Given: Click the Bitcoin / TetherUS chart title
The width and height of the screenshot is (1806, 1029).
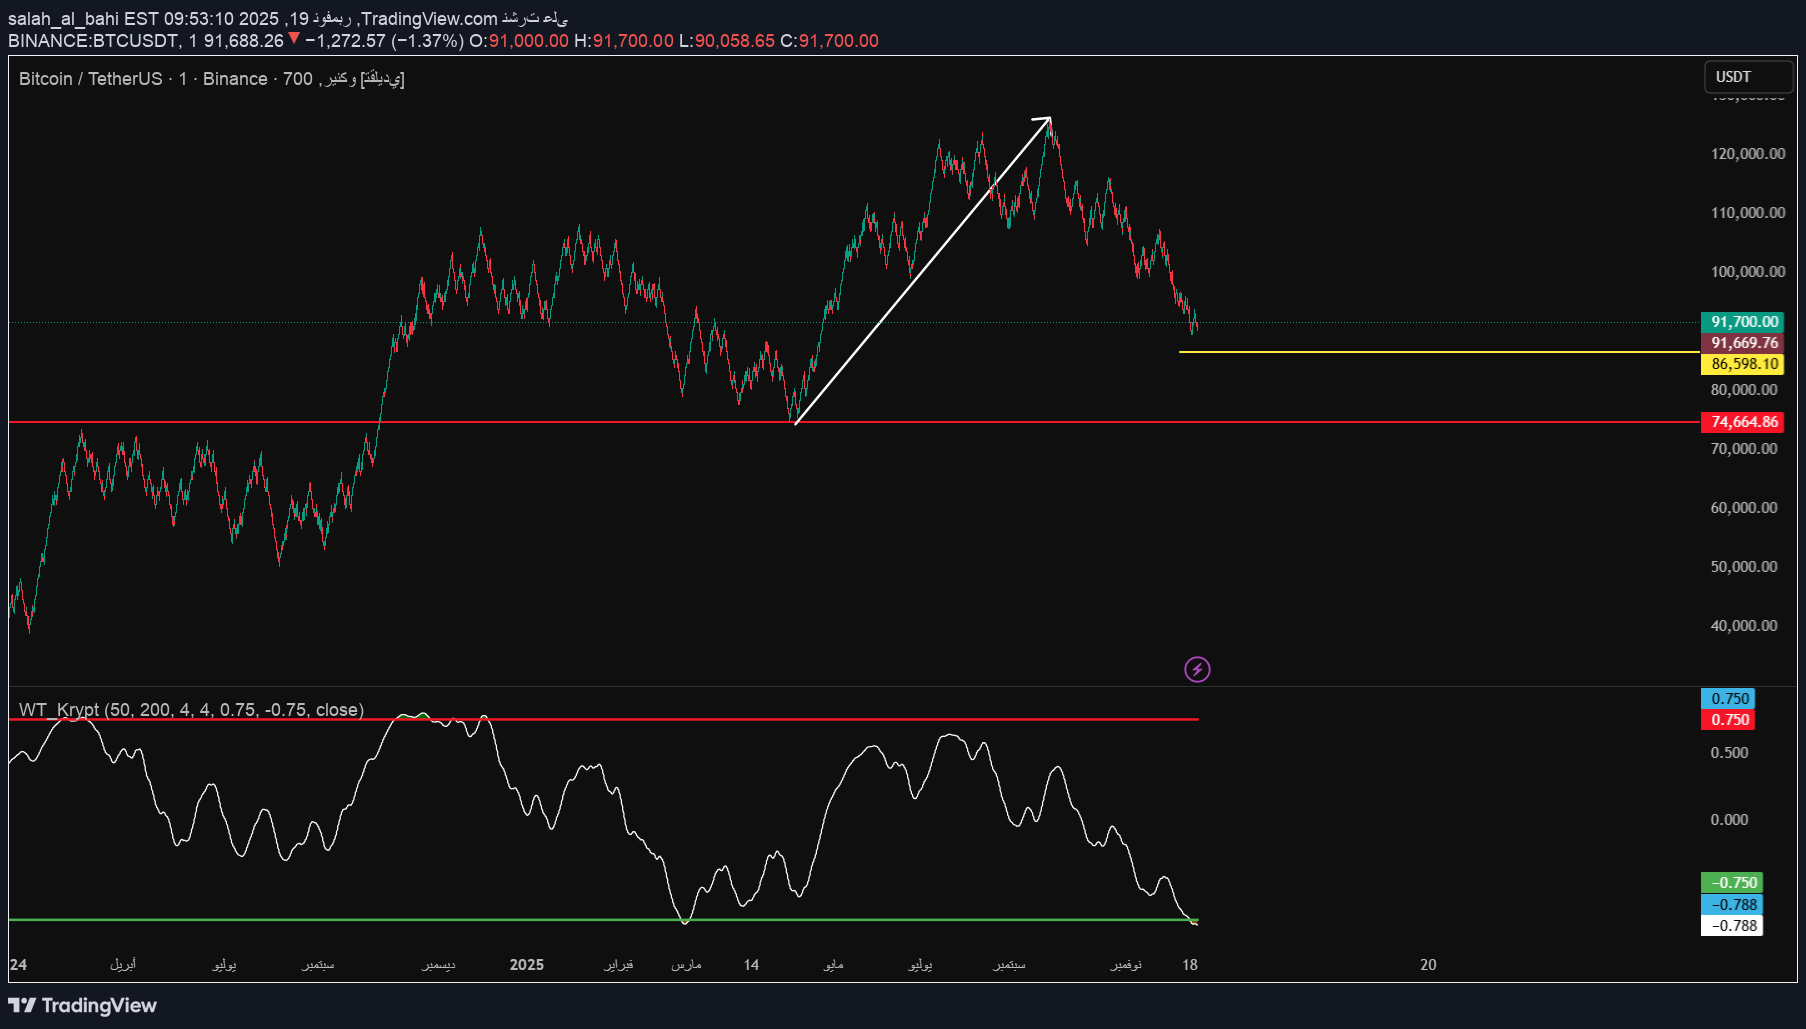Looking at the screenshot, I should coord(90,79).
